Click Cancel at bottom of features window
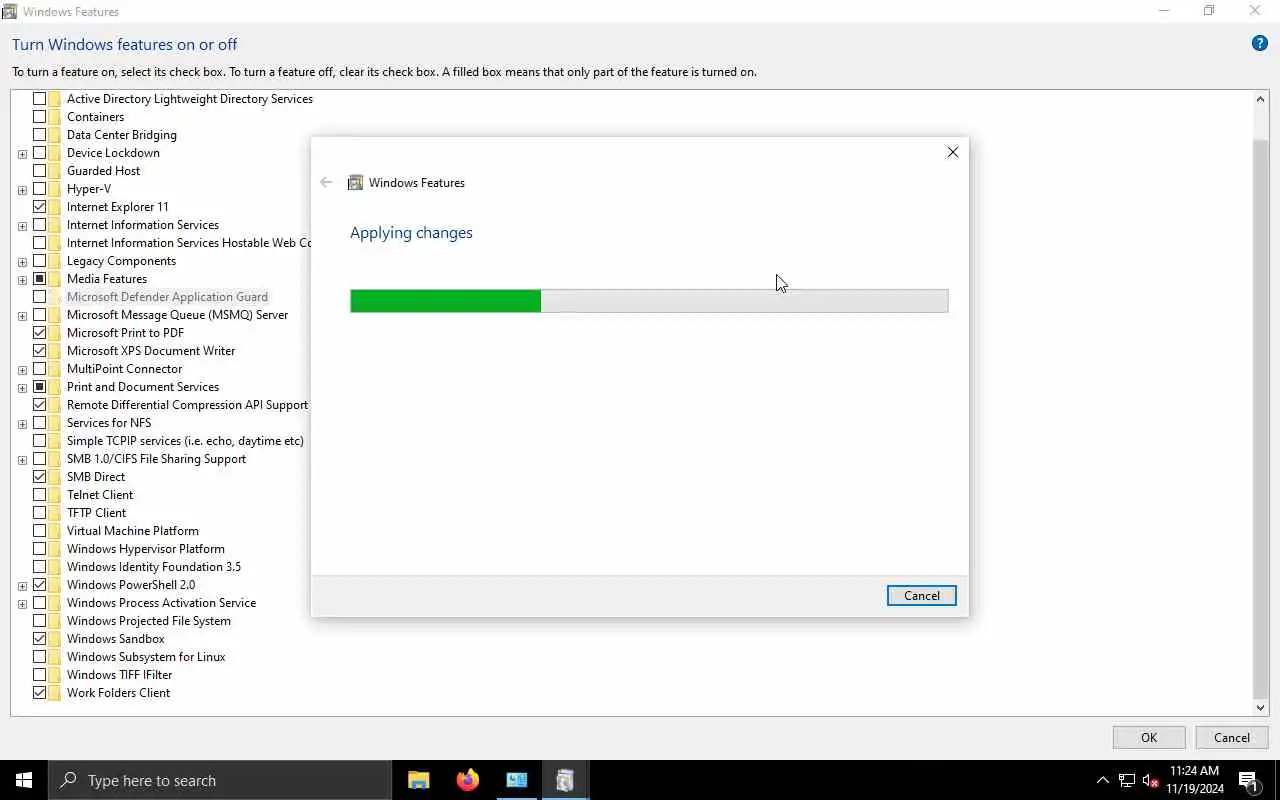Screen dimensions: 1280x800 pyautogui.click(x=1231, y=737)
